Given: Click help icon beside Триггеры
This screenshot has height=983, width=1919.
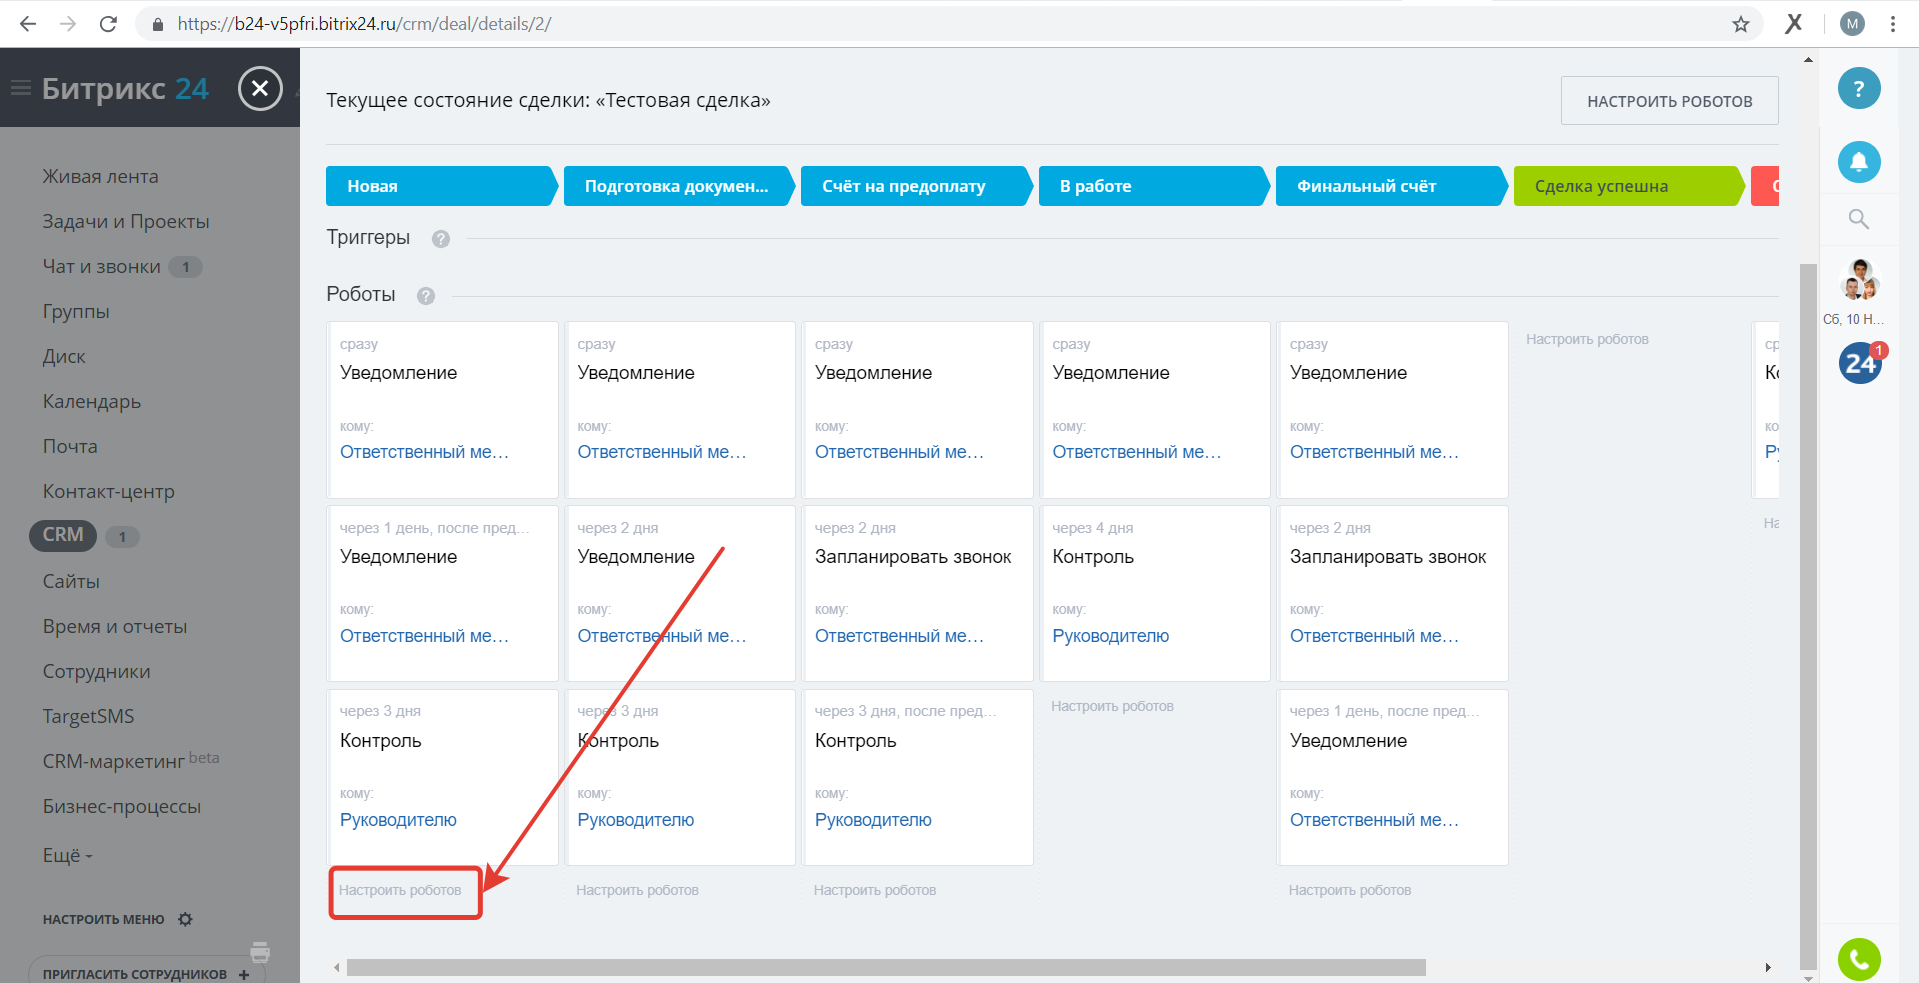Looking at the screenshot, I should click(x=441, y=239).
